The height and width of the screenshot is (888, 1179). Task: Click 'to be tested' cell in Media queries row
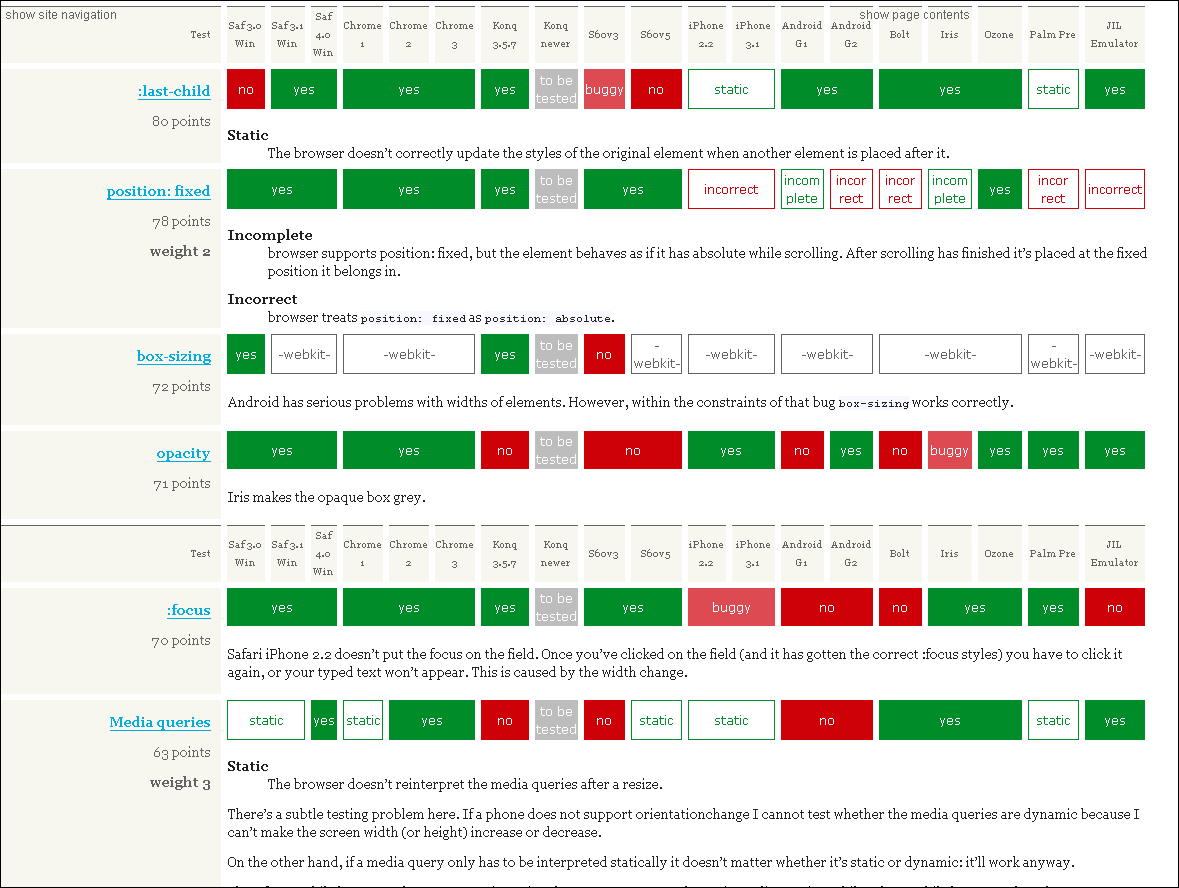click(556, 720)
